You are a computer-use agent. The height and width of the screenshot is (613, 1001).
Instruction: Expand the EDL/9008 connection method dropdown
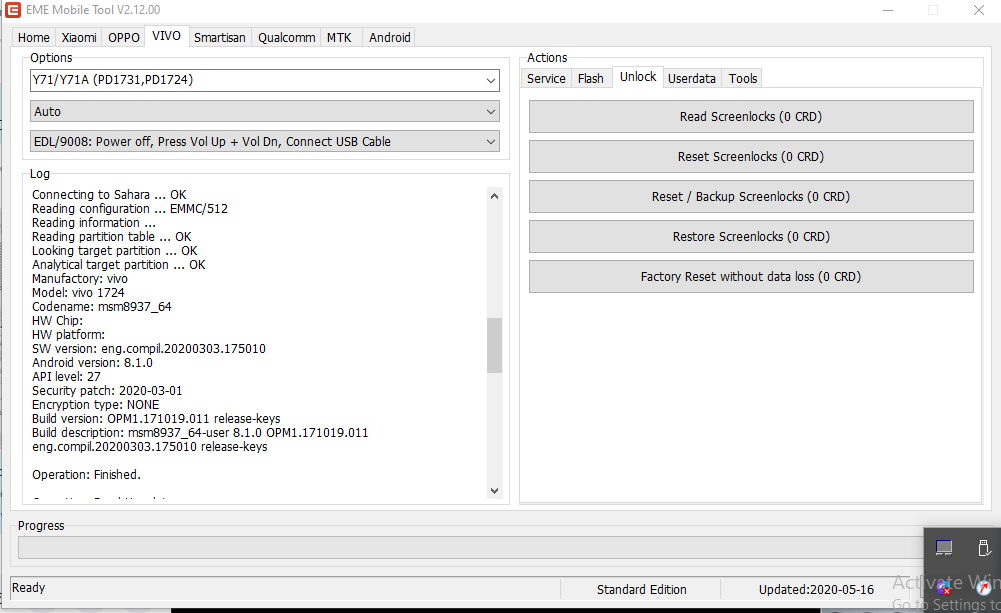click(x=490, y=142)
